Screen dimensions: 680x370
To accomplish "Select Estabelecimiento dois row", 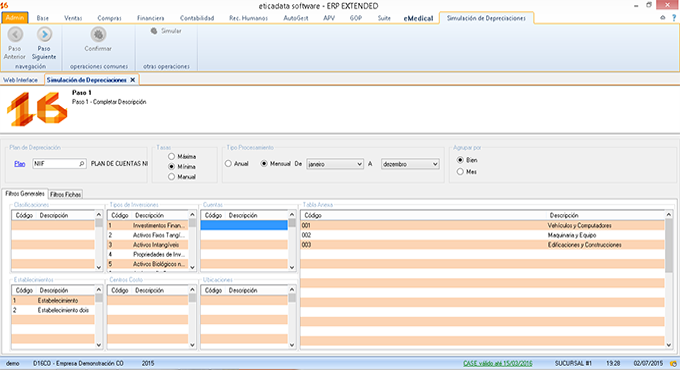I will [53, 310].
